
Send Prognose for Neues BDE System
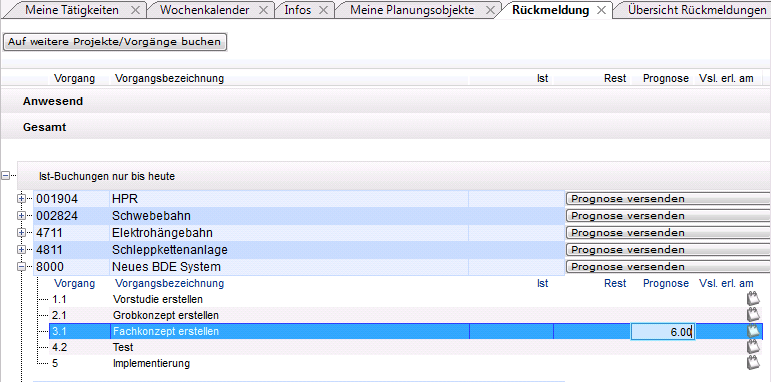[669, 266]
